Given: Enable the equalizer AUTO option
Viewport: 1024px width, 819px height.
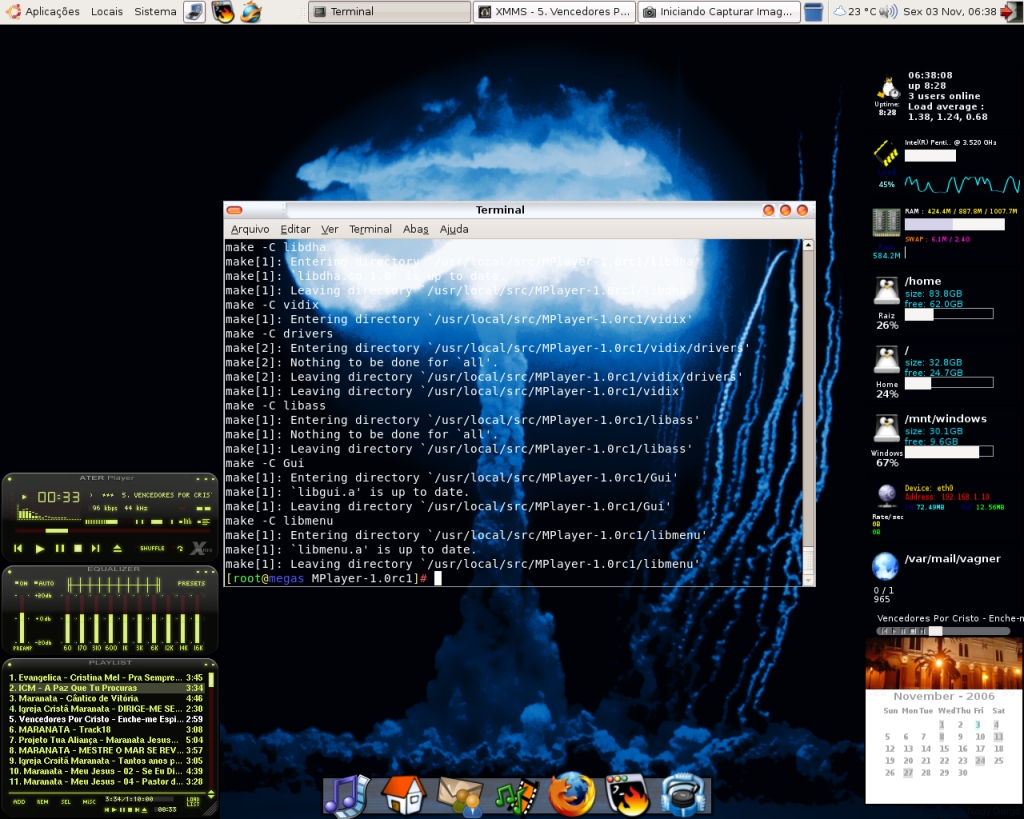Looking at the screenshot, I should tap(43, 583).
